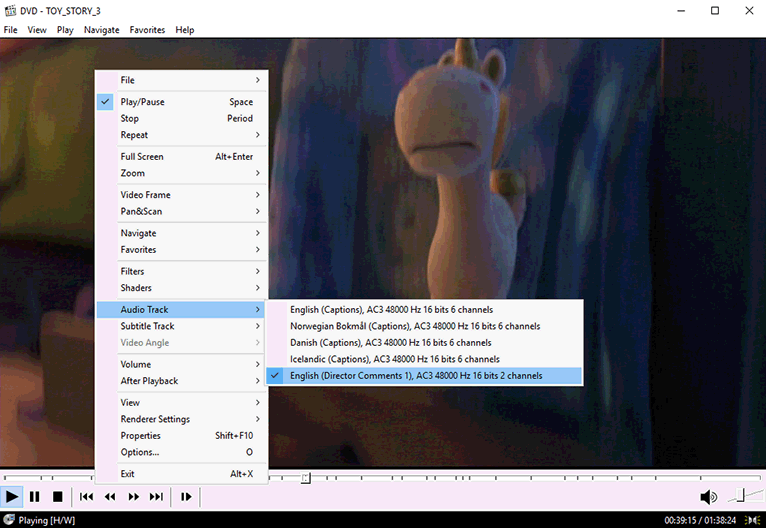This screenshot has height=528, width=766.
Task: Open the View submenu in the context menu
Action: click(182, 402)
